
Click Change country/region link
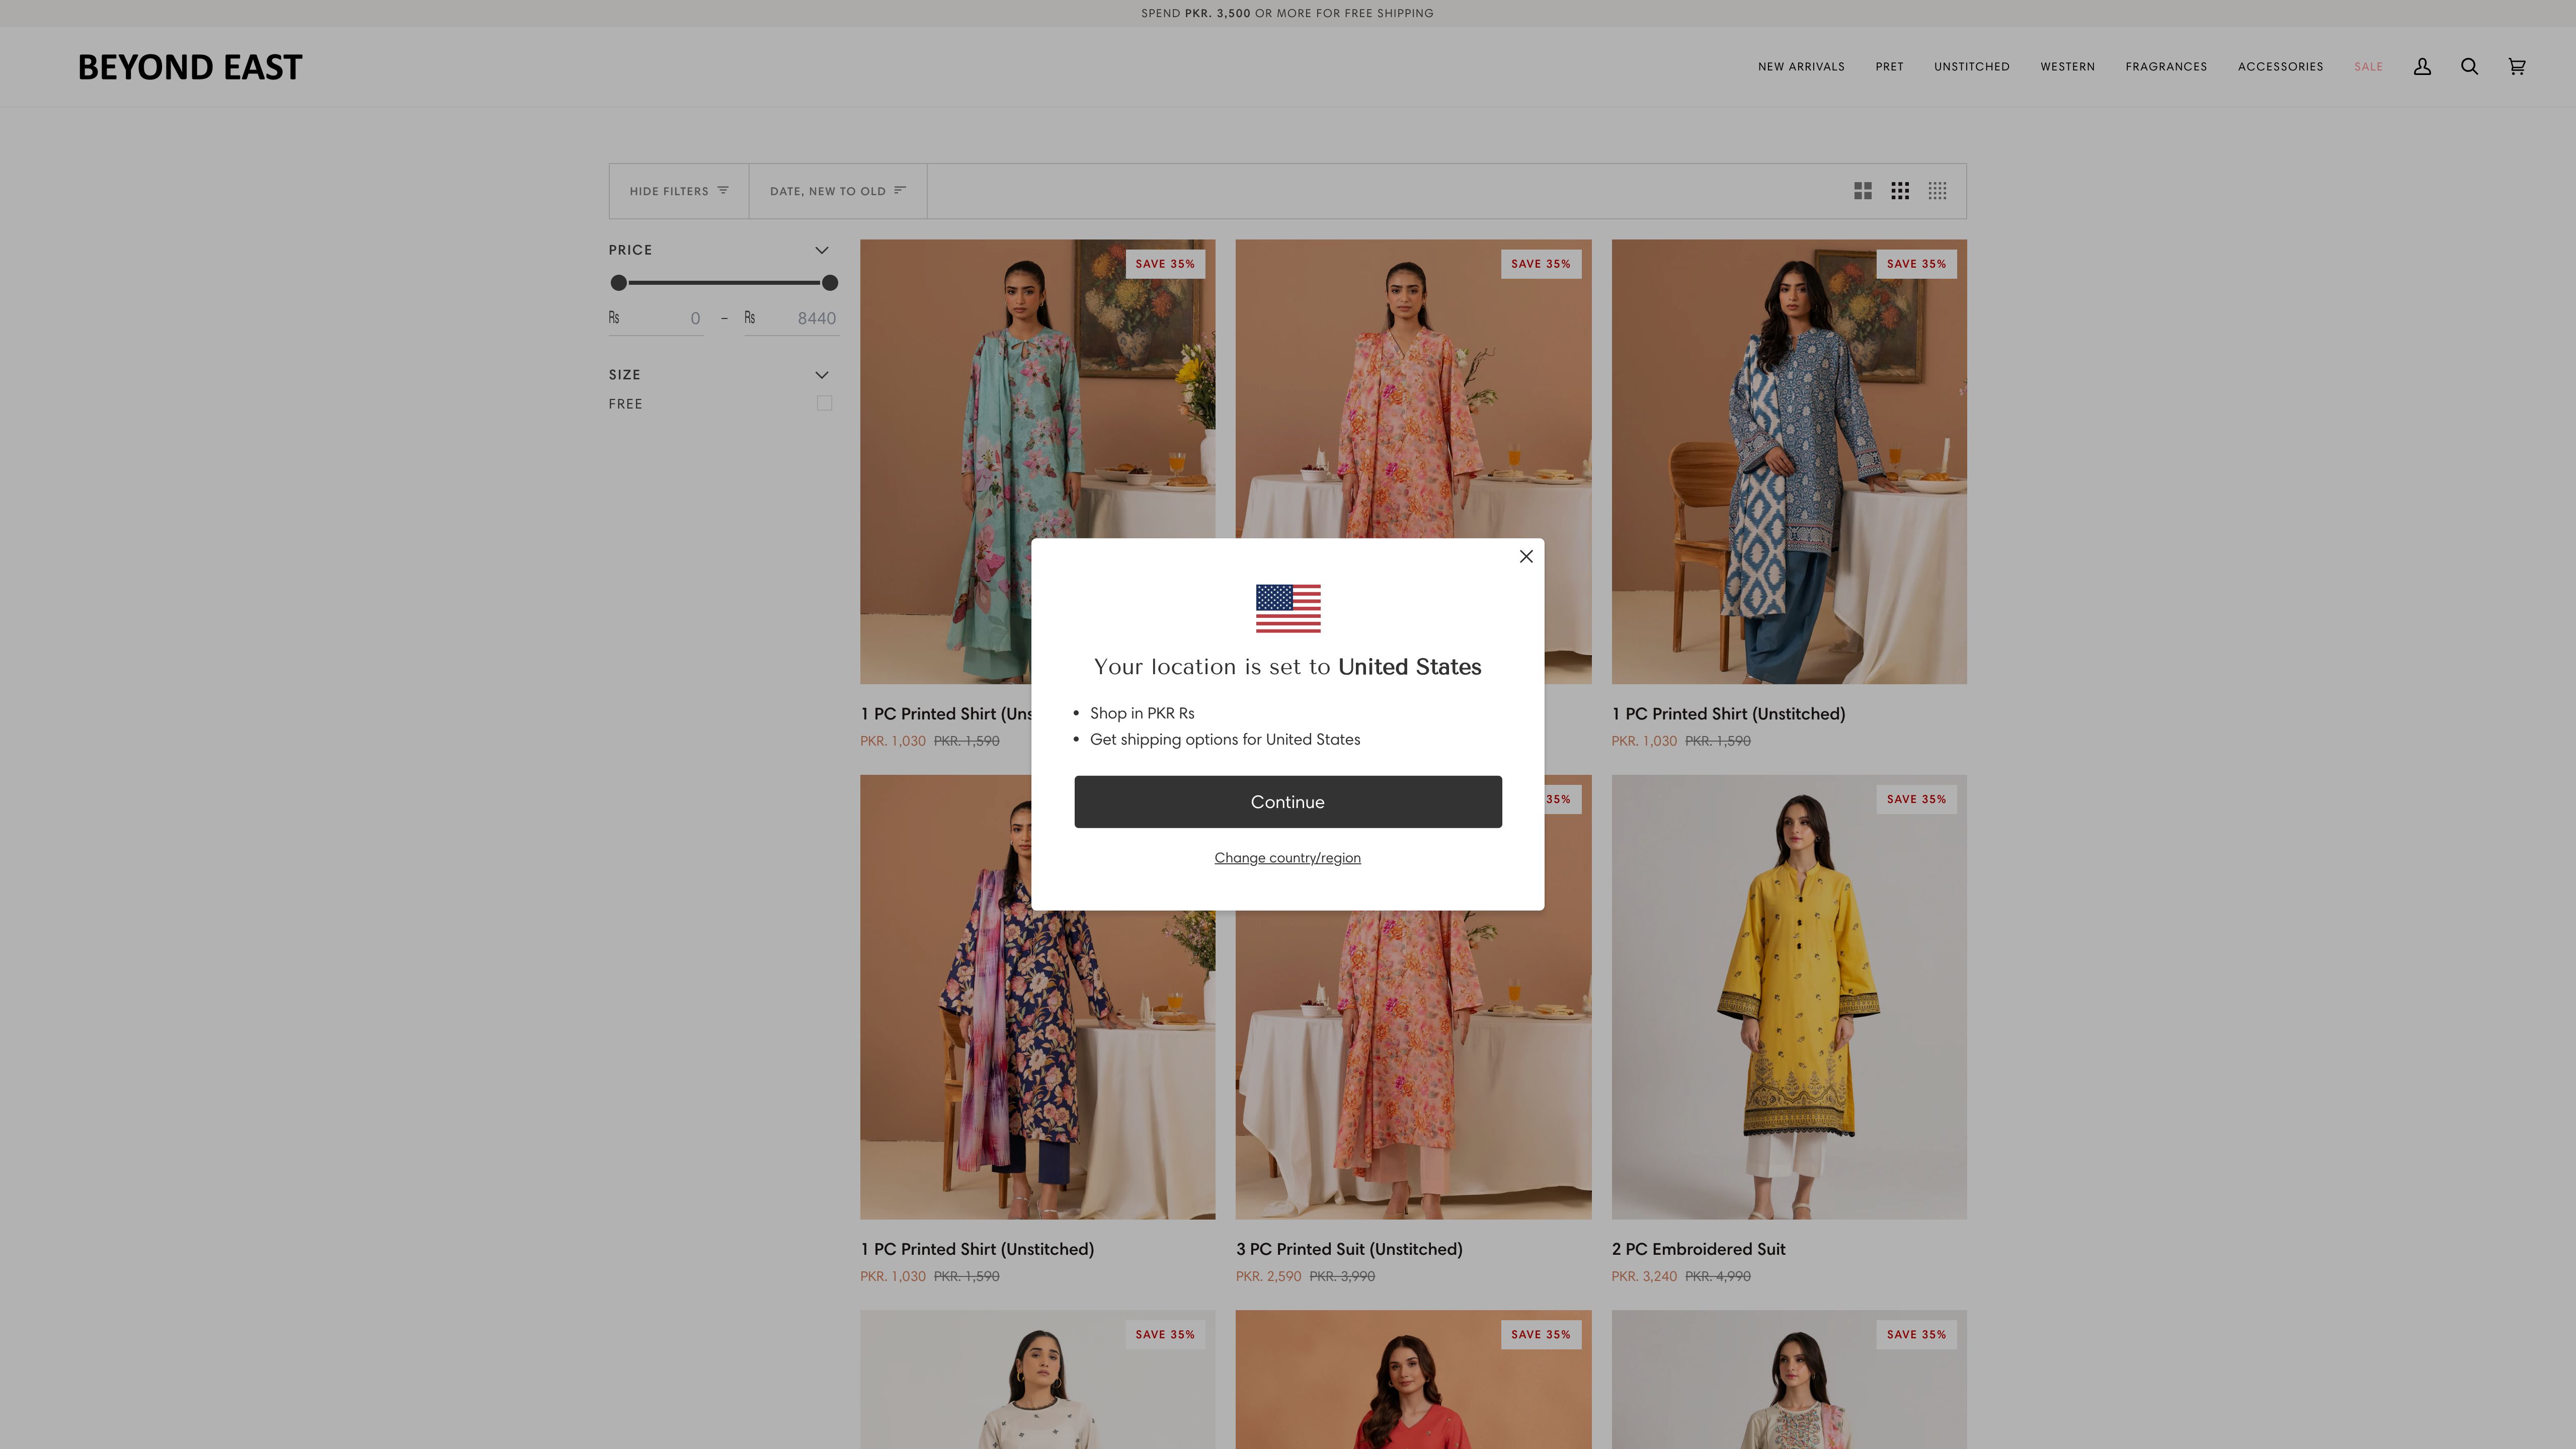1287,858
